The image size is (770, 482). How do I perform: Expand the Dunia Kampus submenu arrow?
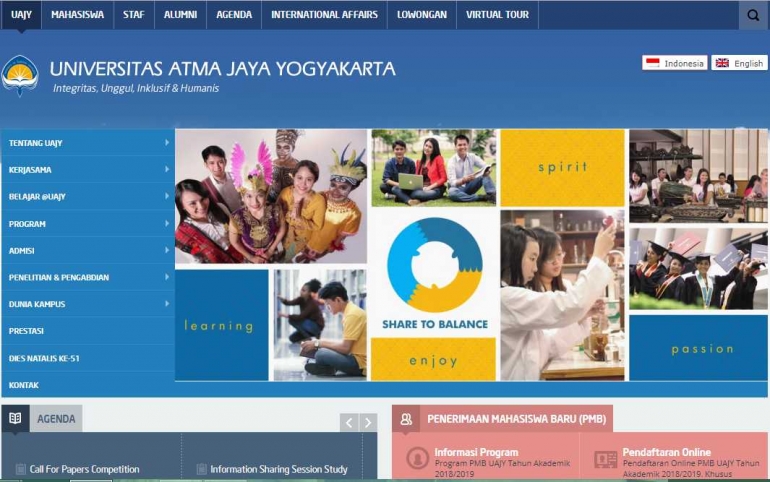pos(167,304)
